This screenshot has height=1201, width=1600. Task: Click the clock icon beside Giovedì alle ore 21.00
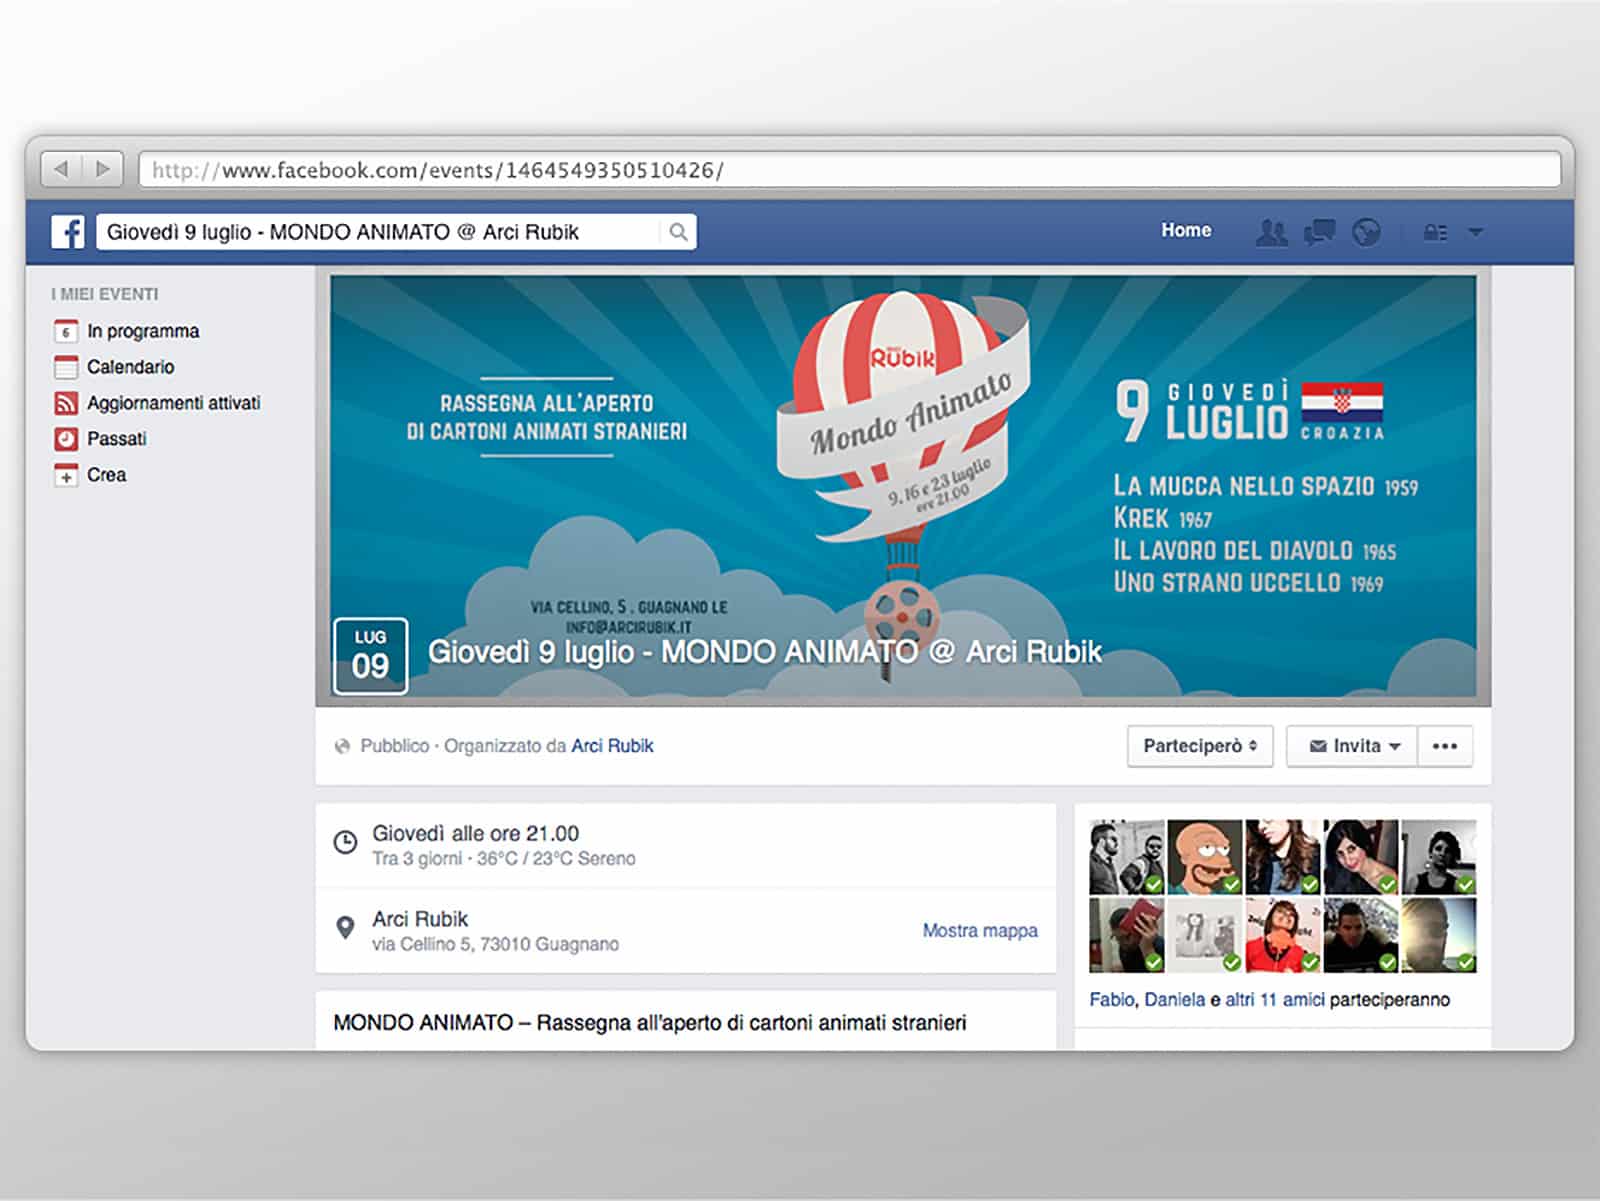point(345,842)
